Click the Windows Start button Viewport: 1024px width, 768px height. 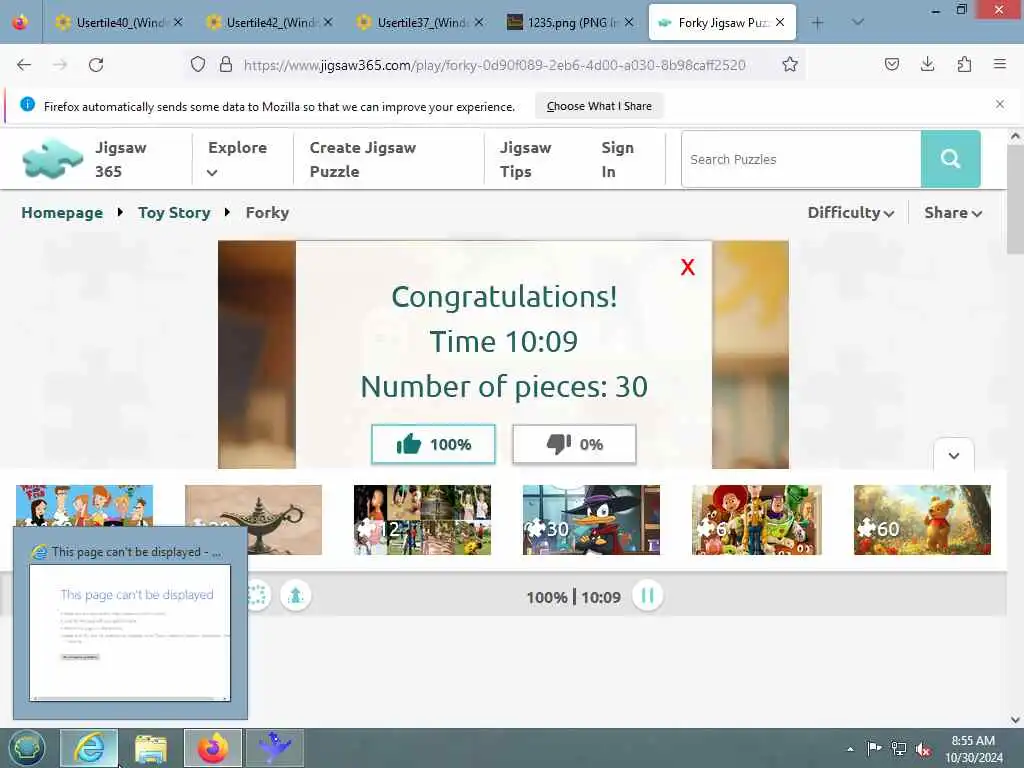click(x=27, y=748)
